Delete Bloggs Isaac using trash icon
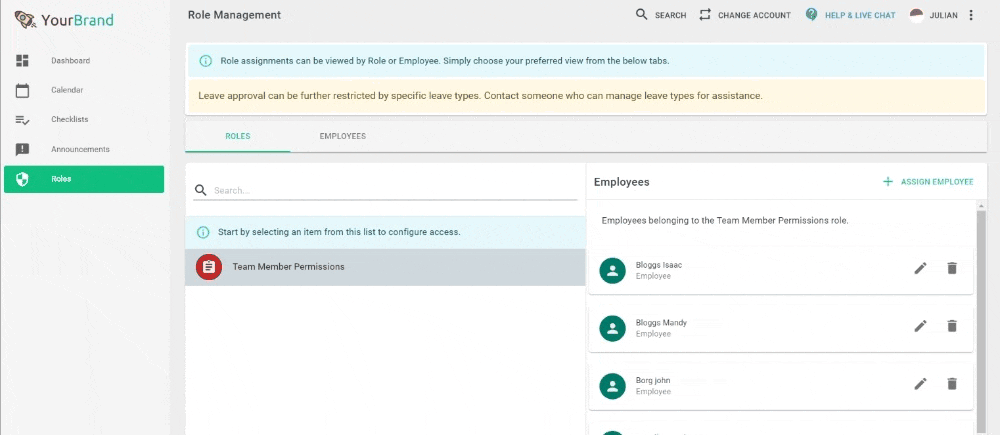 952,268
